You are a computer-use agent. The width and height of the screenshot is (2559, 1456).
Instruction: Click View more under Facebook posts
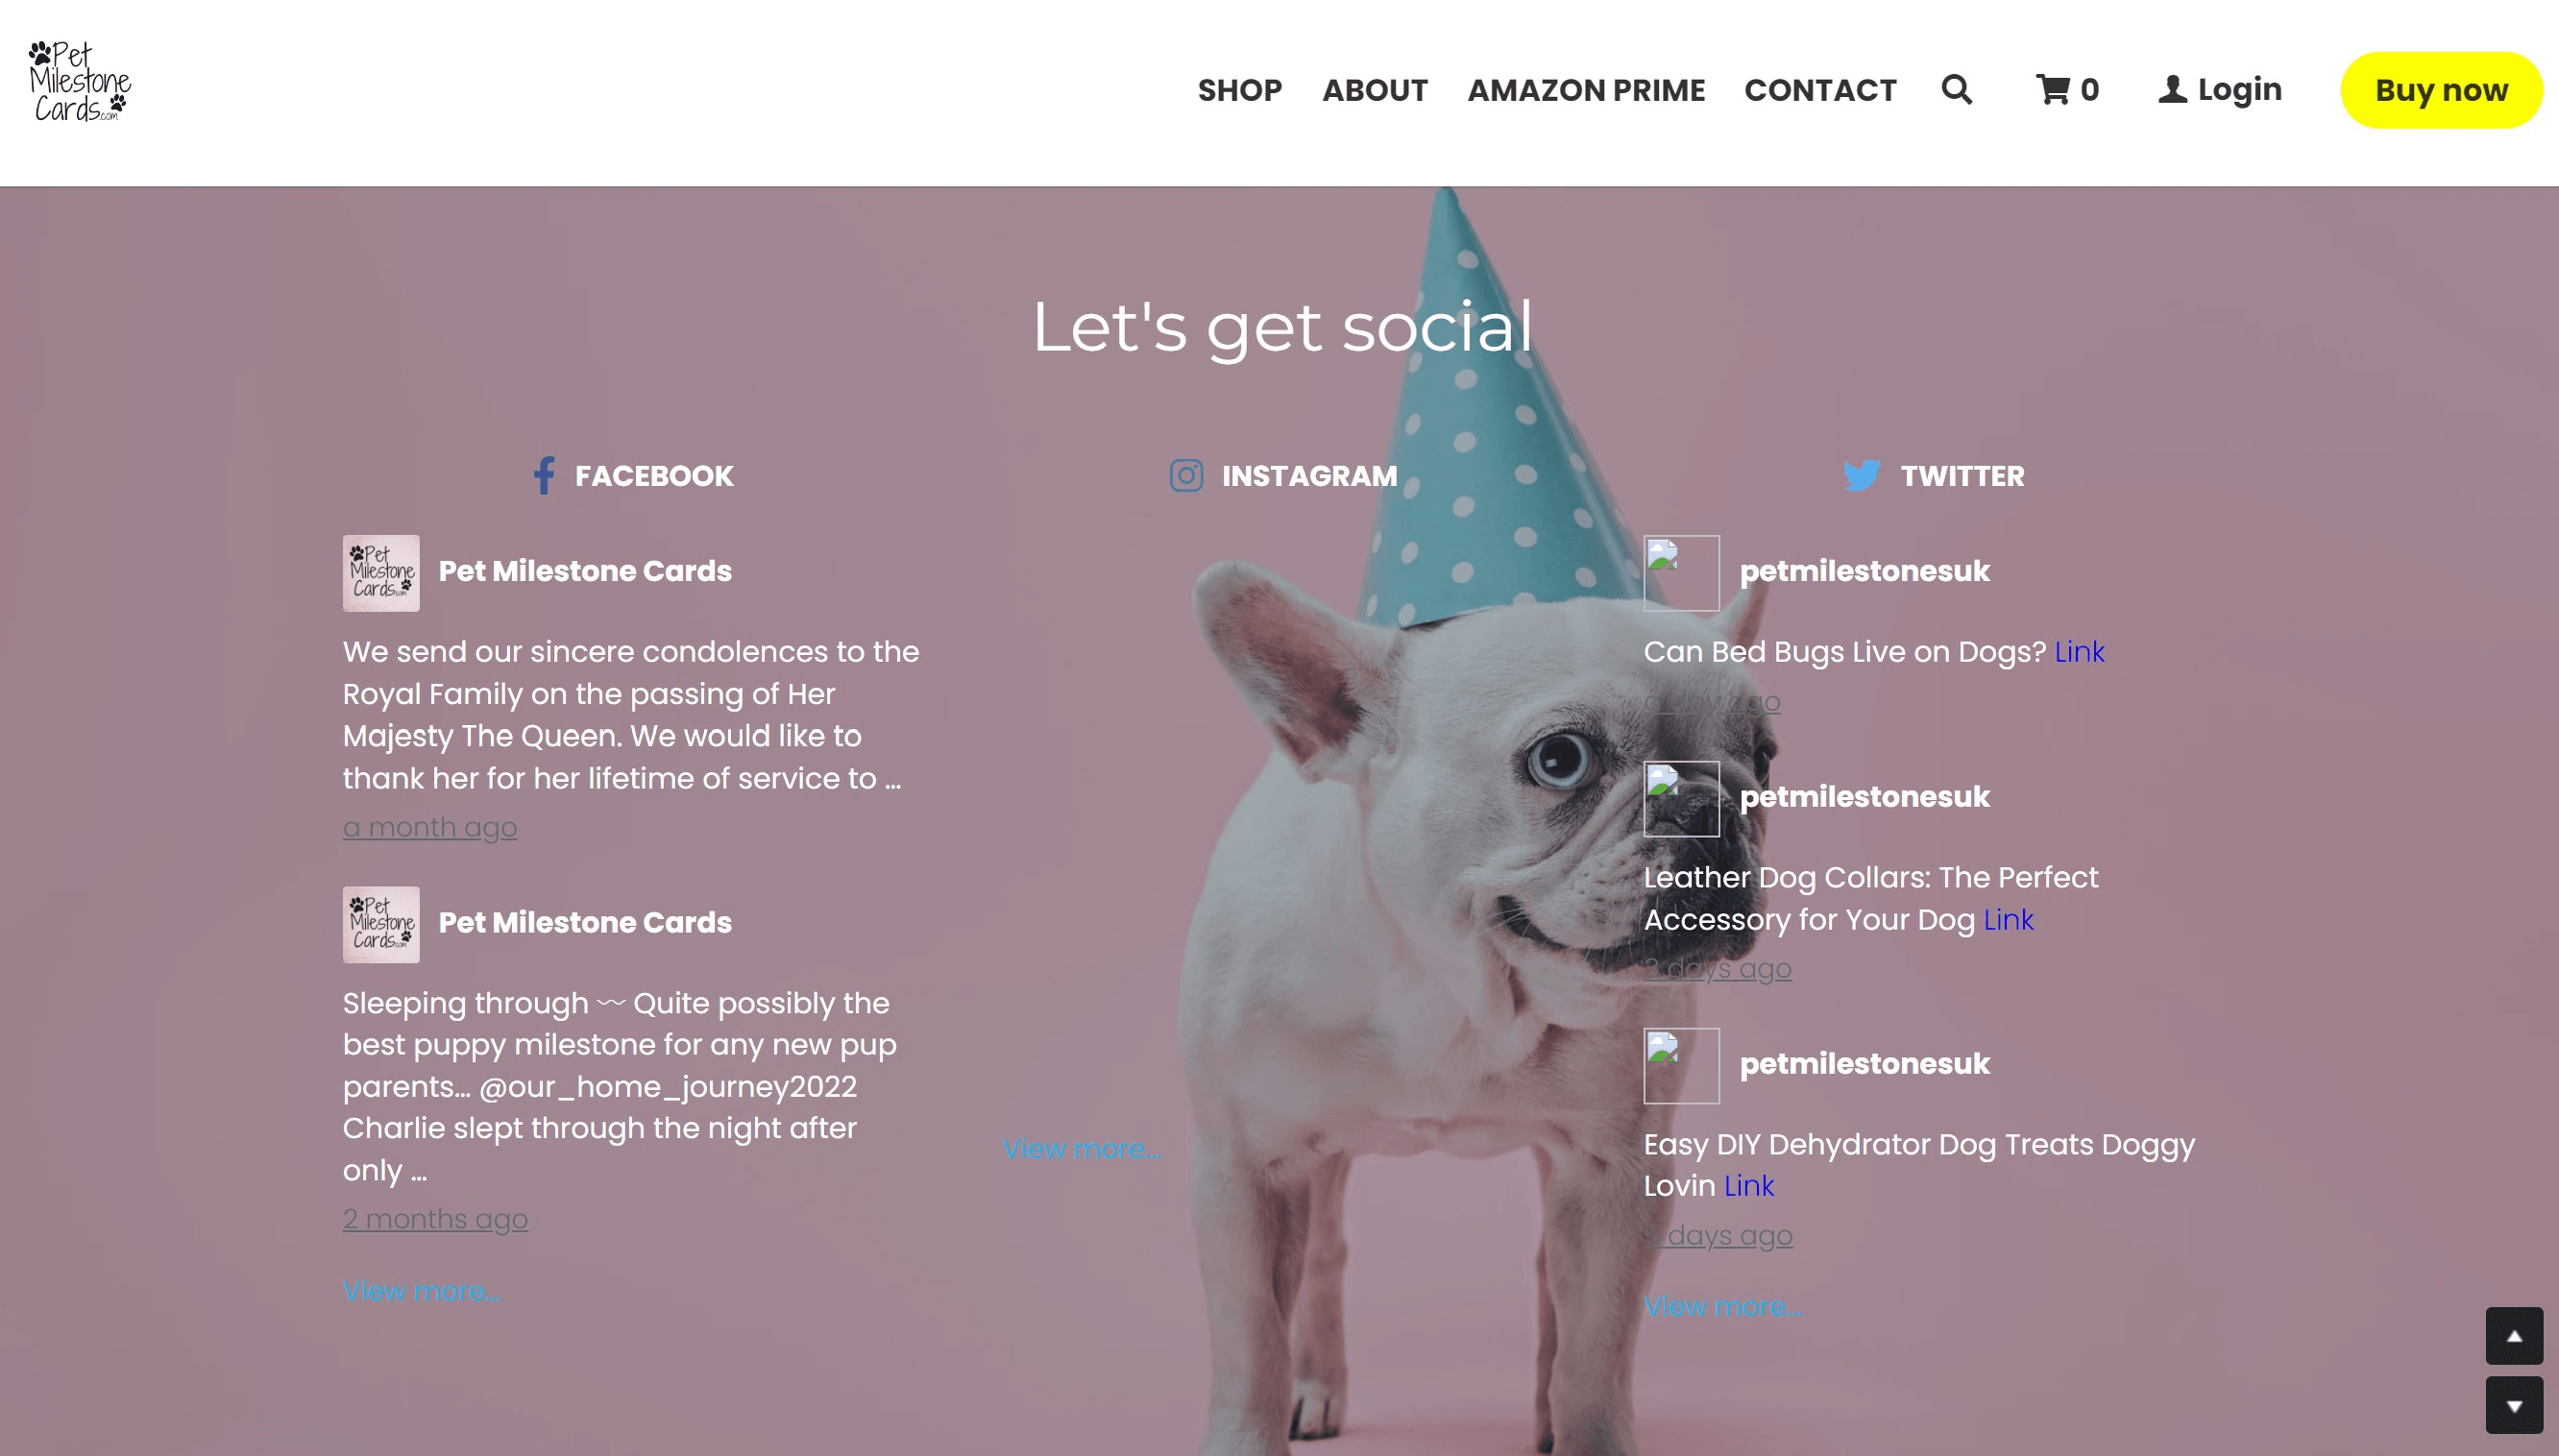(x=422, y=1291)
